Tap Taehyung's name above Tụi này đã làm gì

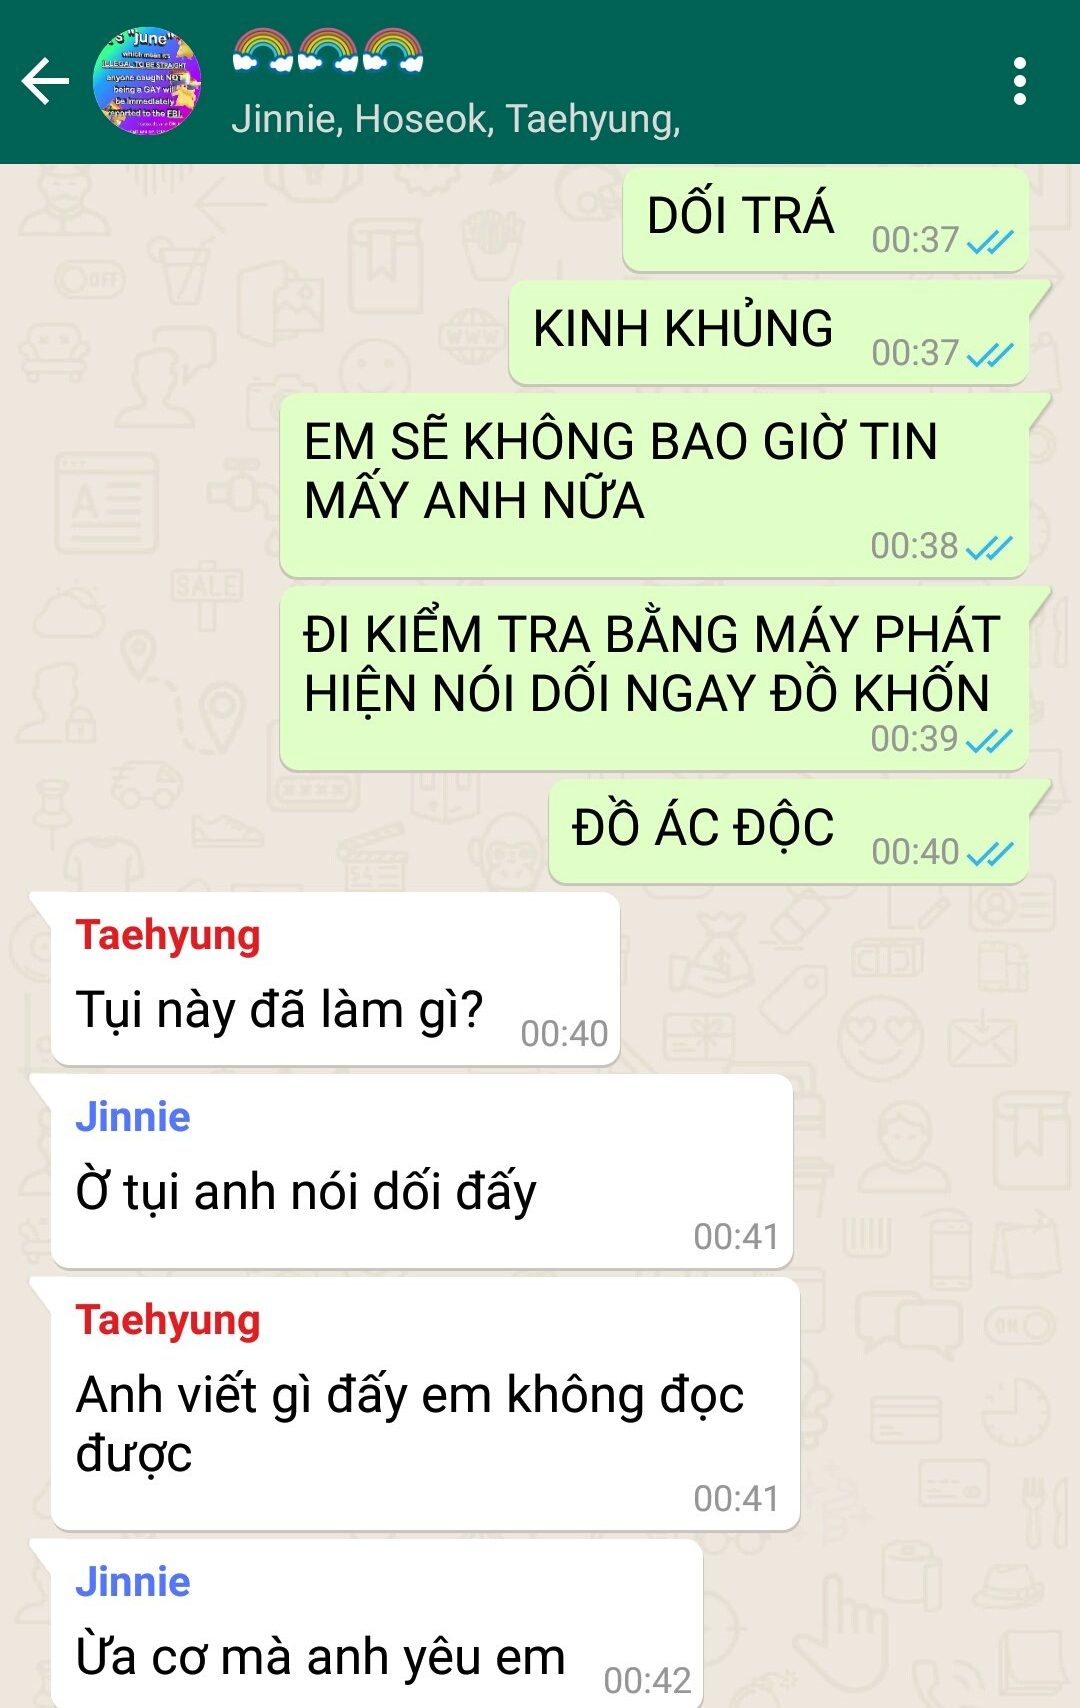tap(168, 936)
